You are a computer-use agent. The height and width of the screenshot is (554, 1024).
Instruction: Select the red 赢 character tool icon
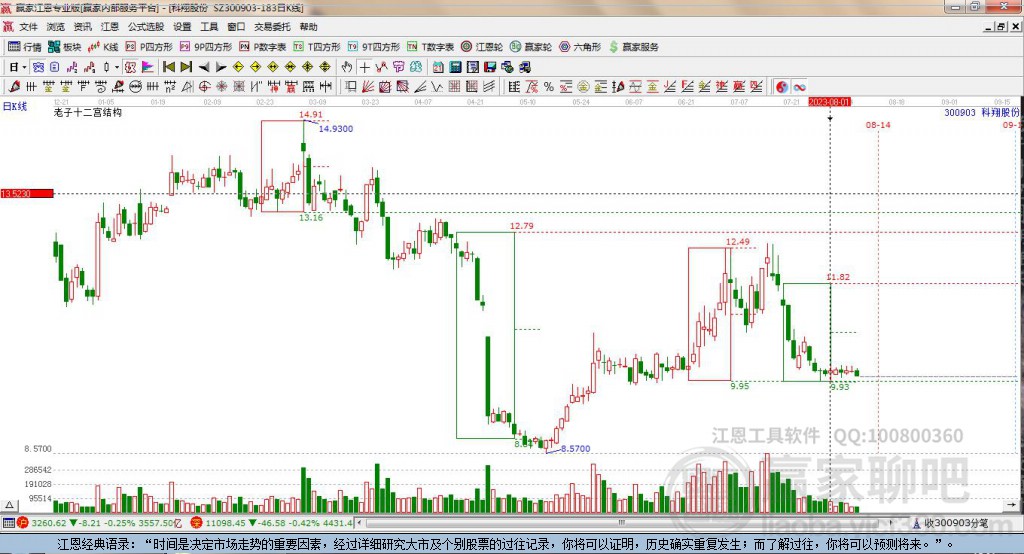click(291, 86)
